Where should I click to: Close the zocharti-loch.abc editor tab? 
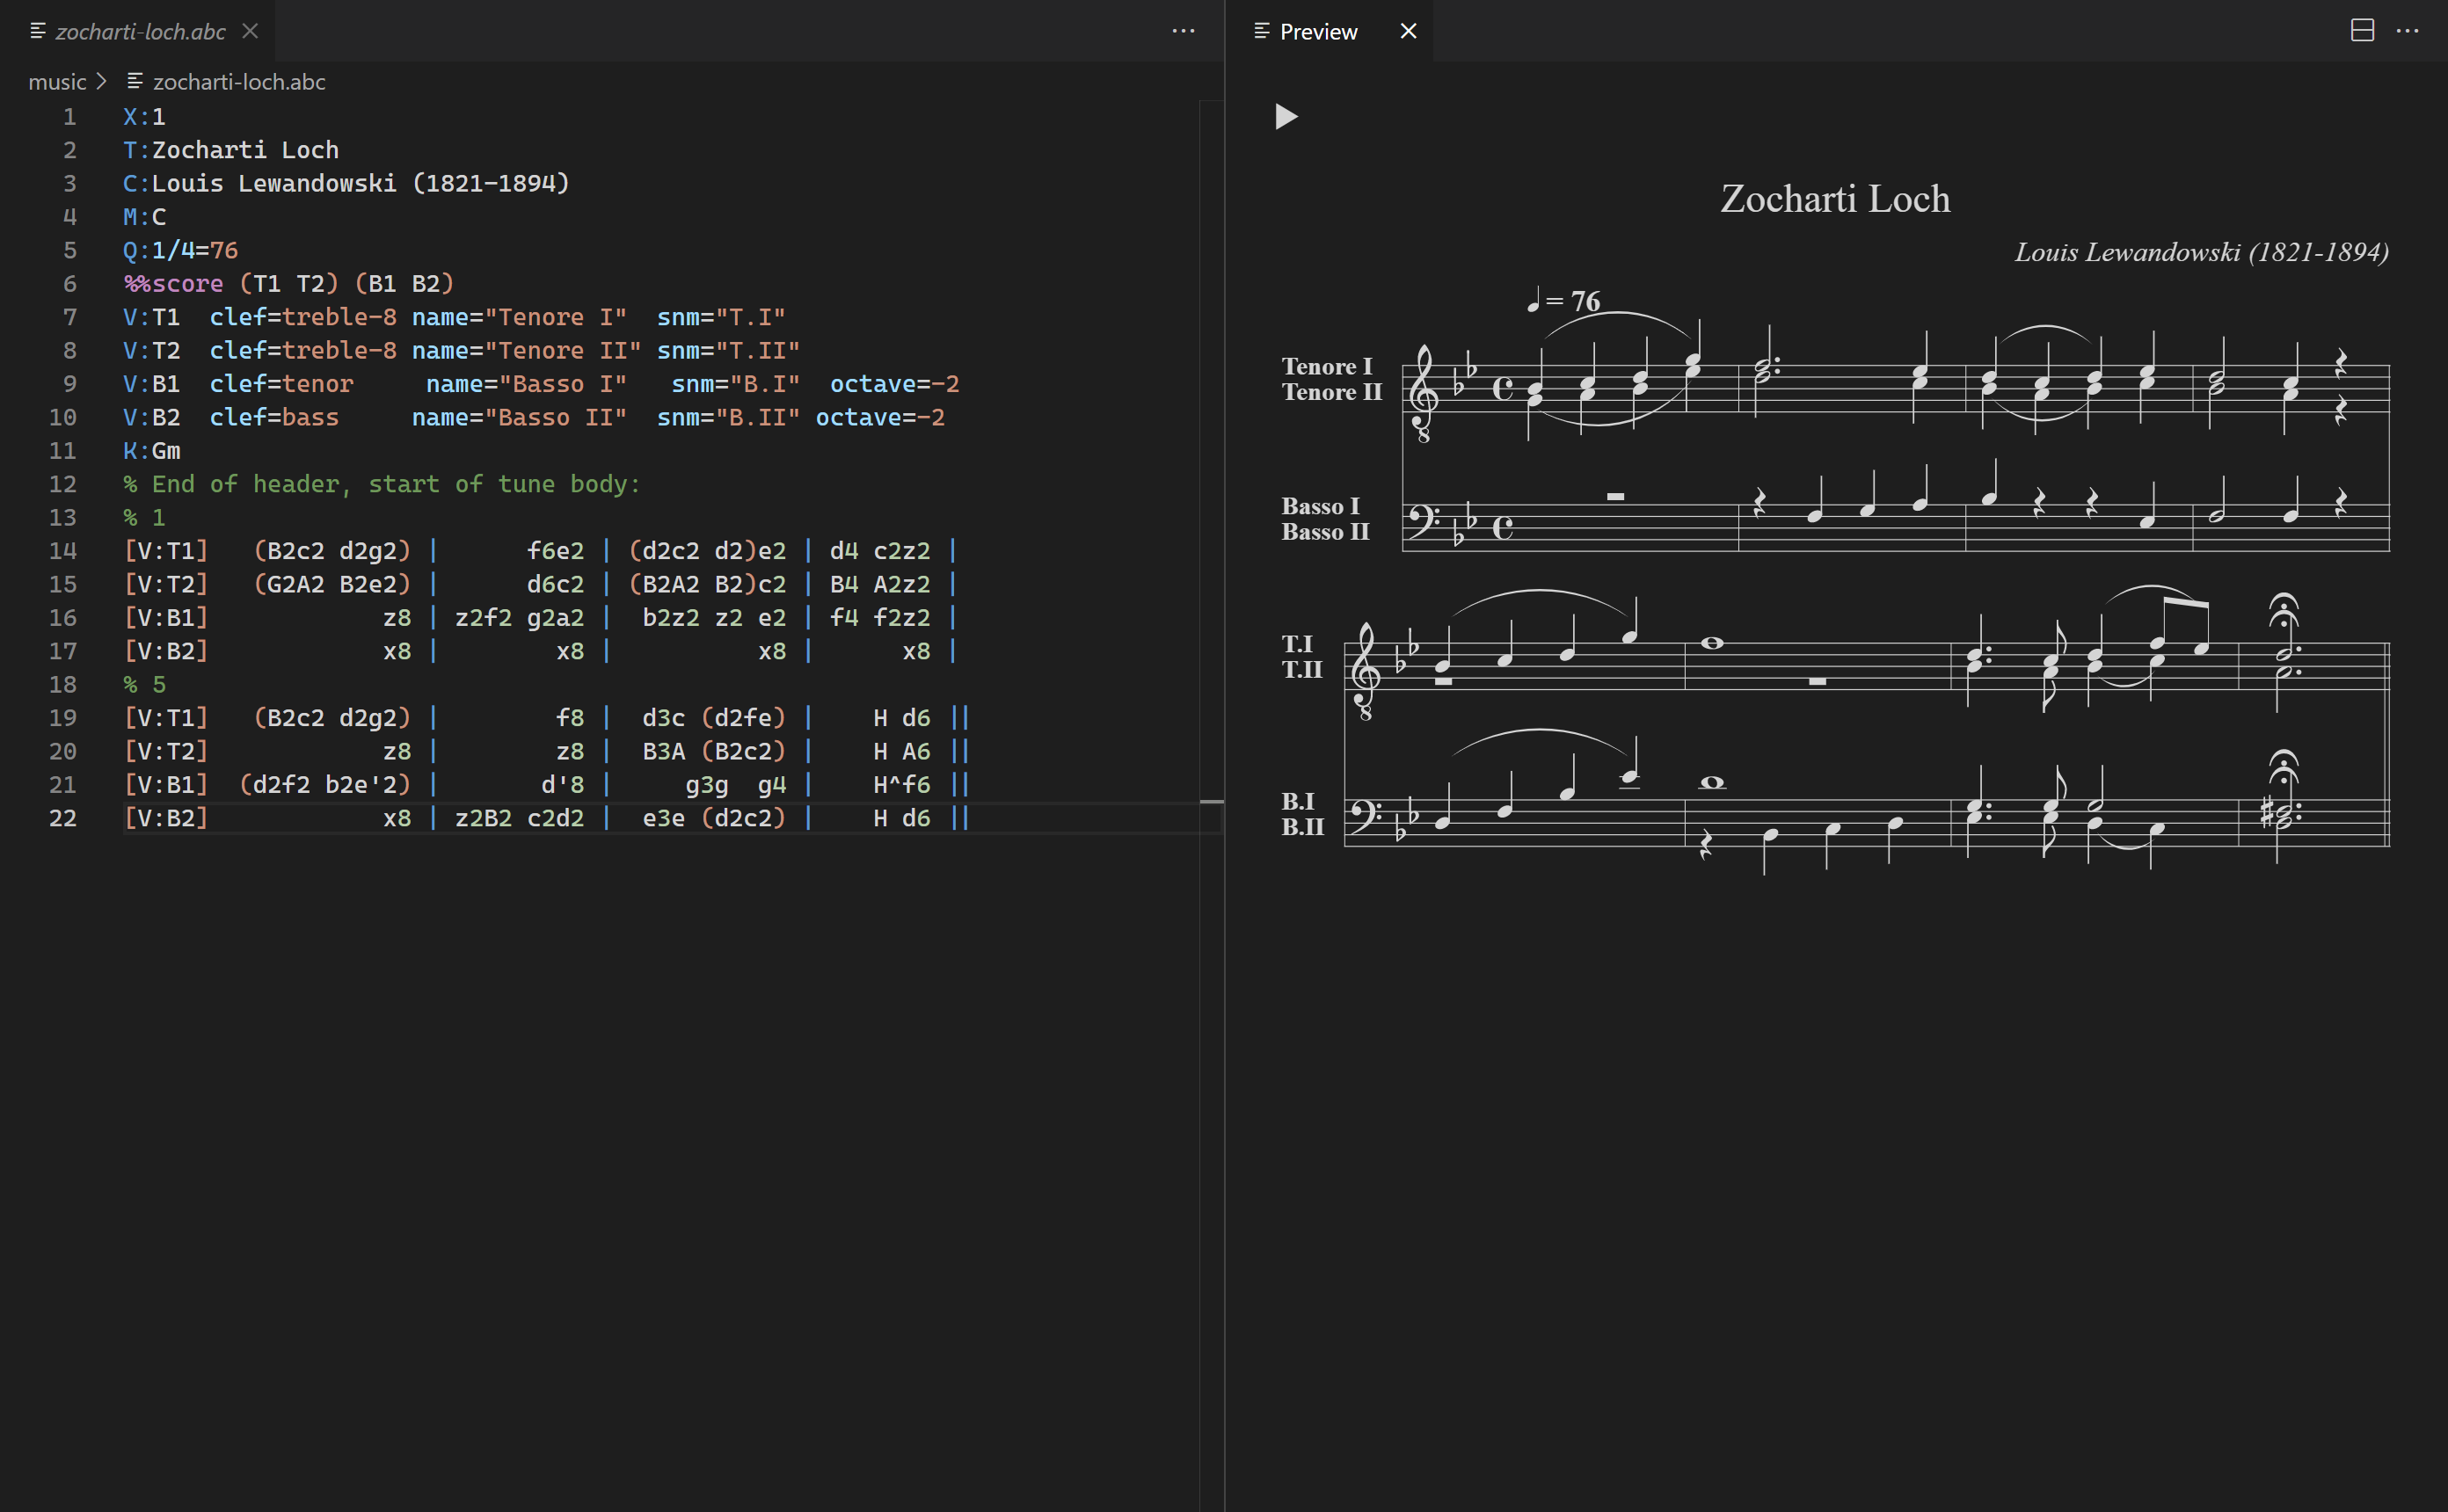coord(250,31)
